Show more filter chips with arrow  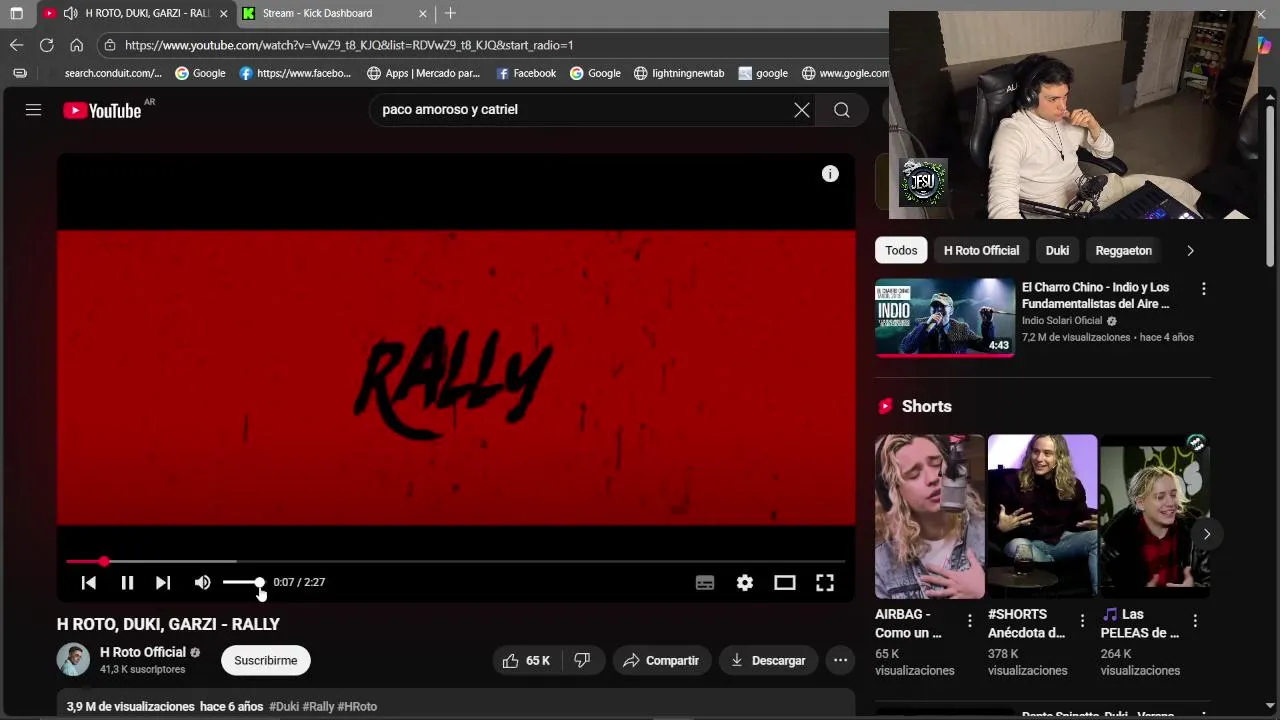click(1190, 250)
